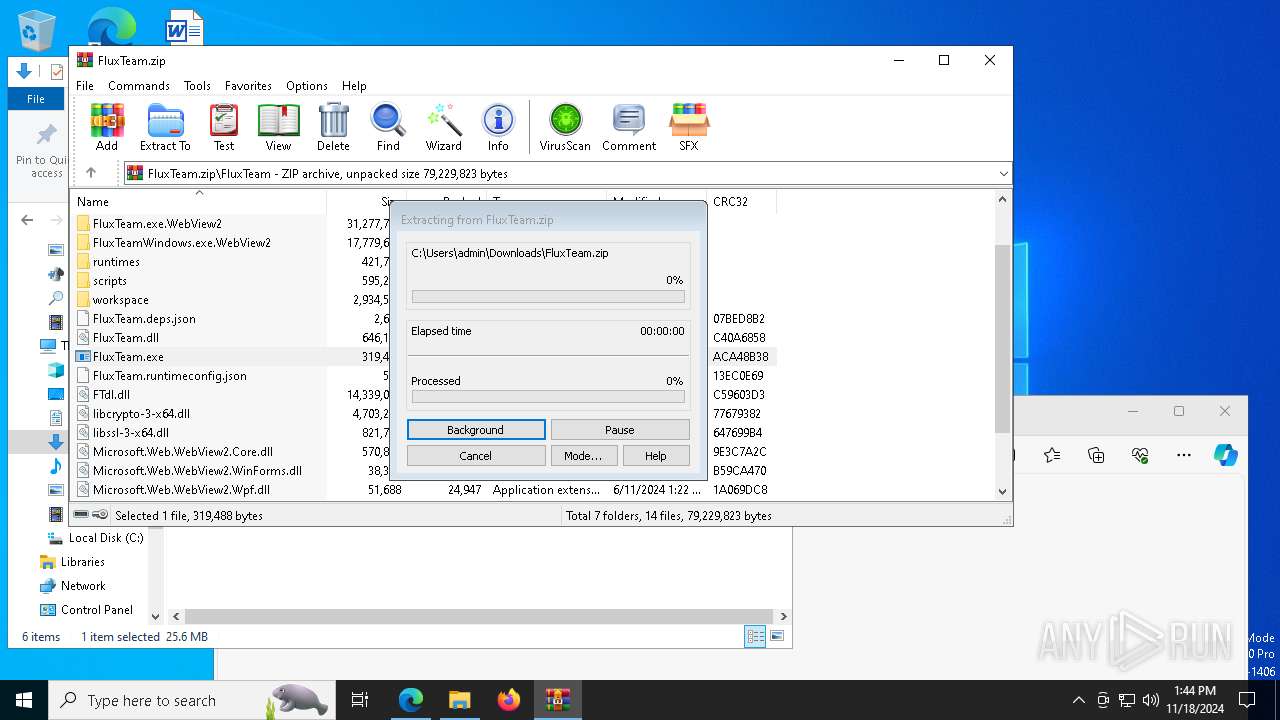The height and width of the screenshot is (720, 1280).
Task: Cancel the extraction
Action: click(476, 456)
